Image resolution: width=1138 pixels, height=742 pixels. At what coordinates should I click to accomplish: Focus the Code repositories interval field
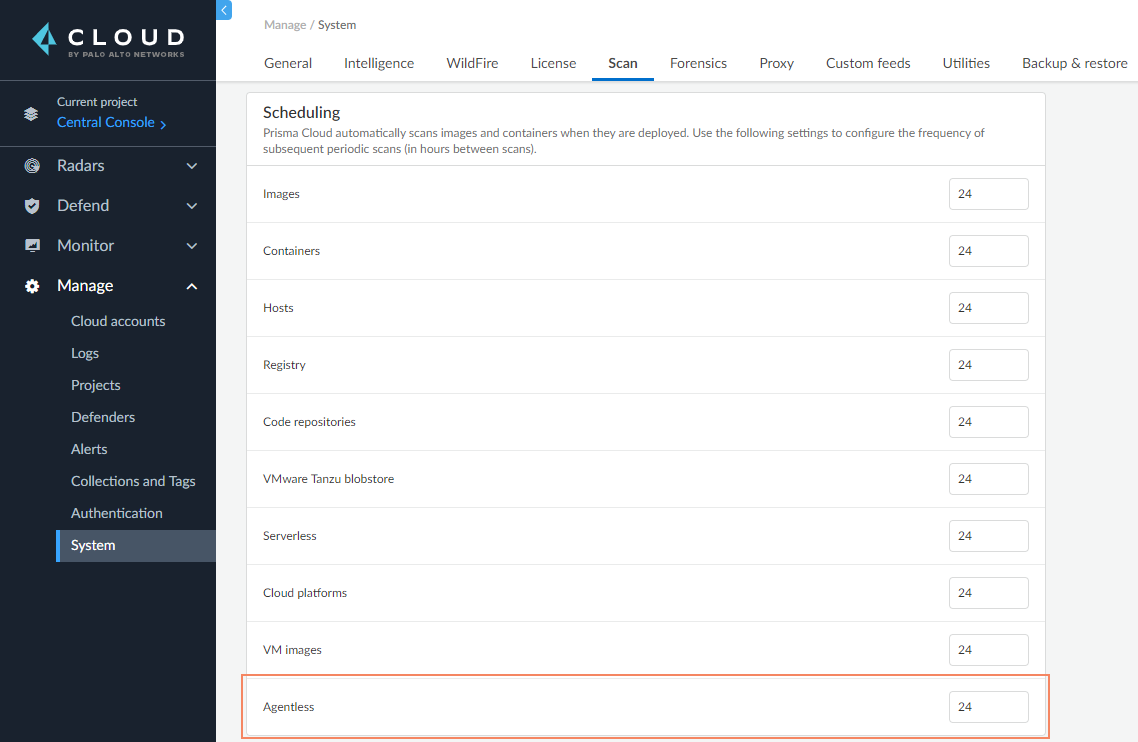click(988, 422)
